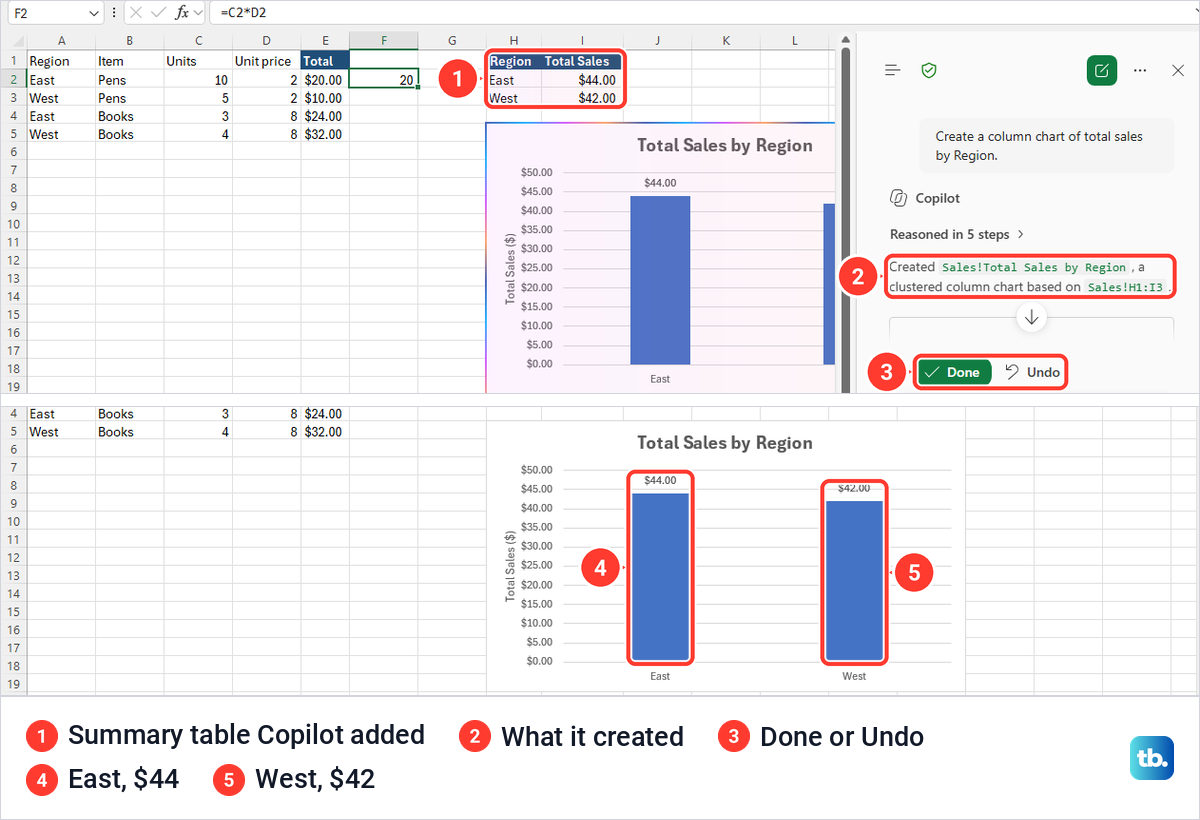Click the $42.00 data label above West bar
This screenshot has width=1200, height=820.
[x=854, y=488]
